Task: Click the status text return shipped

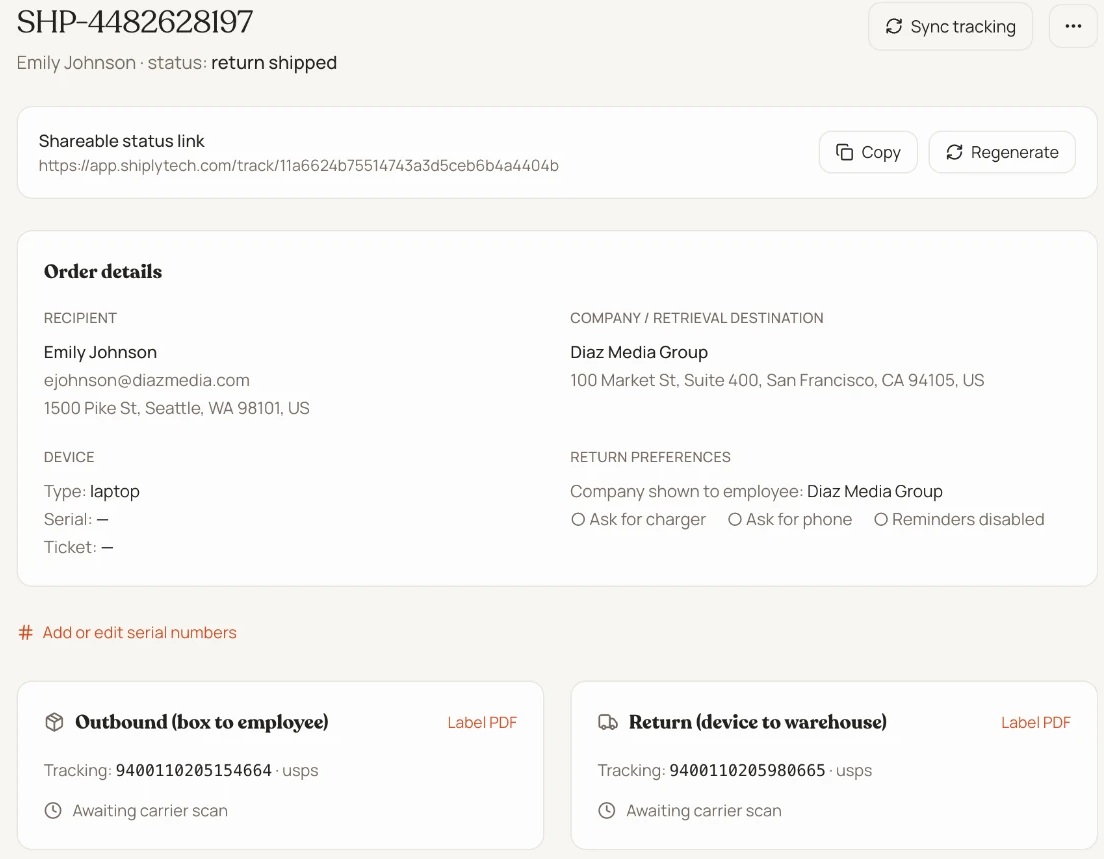Action: pos(274,63)
